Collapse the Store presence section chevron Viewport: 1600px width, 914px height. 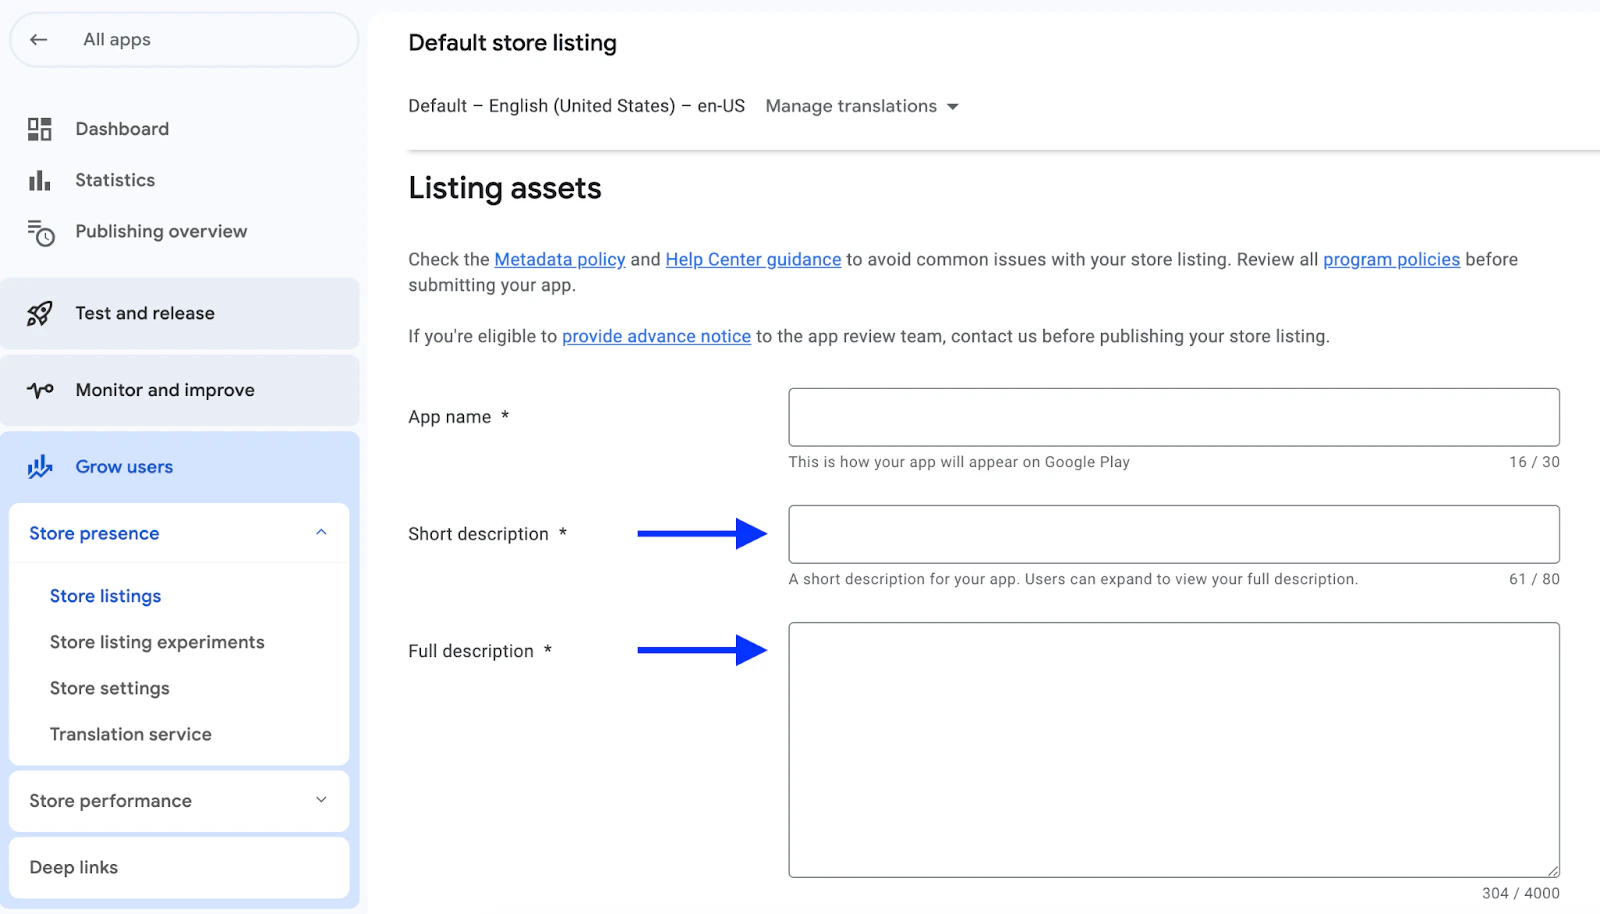pos(321,533)
